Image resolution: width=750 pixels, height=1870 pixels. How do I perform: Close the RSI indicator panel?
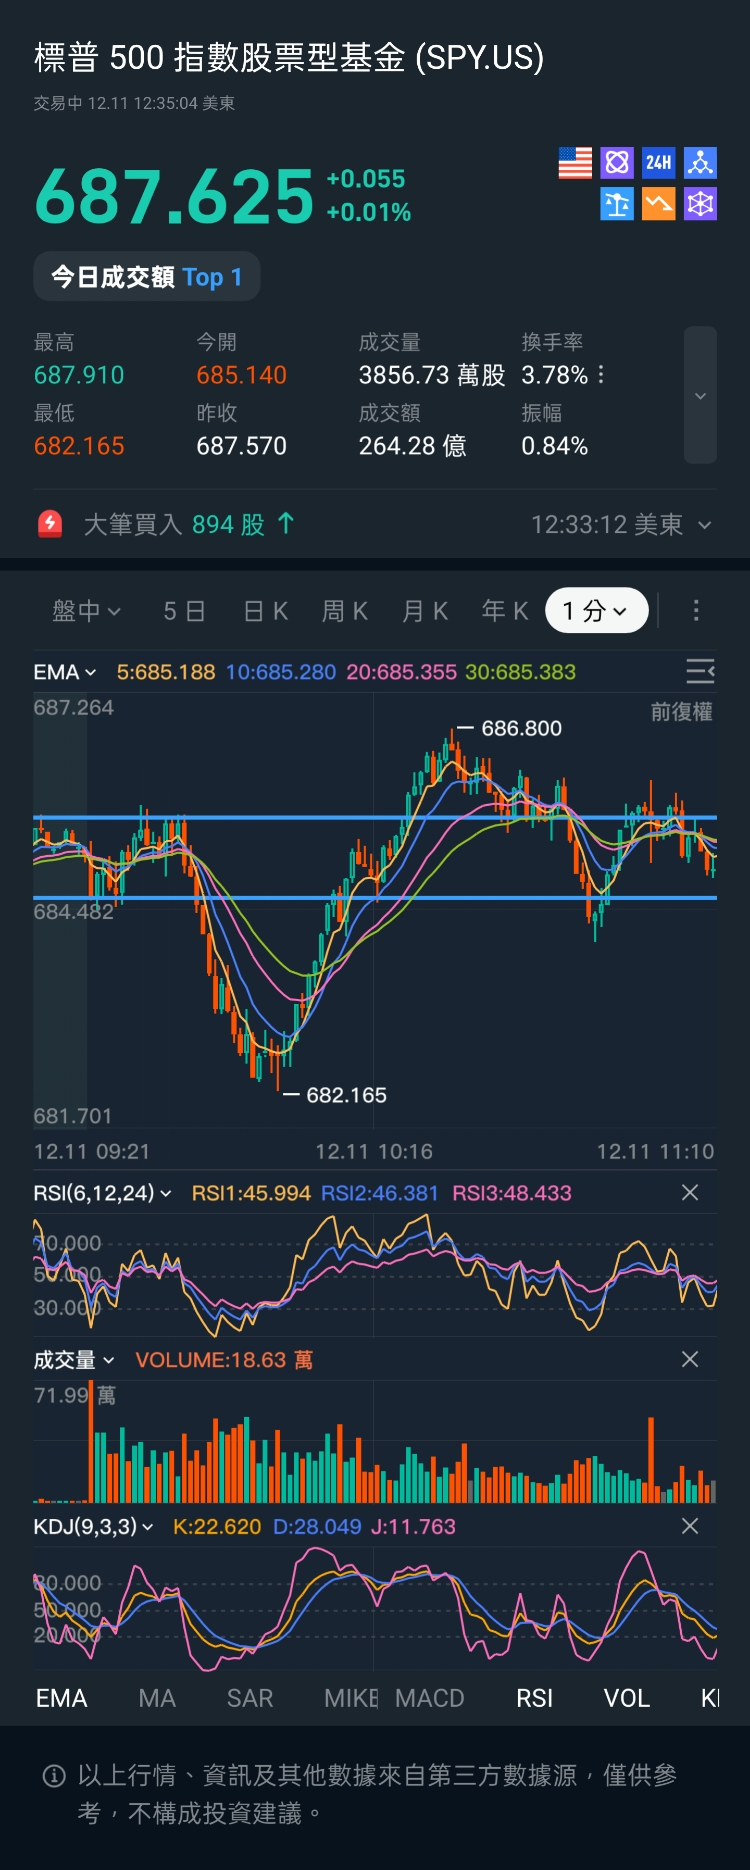click(689, 1192)
